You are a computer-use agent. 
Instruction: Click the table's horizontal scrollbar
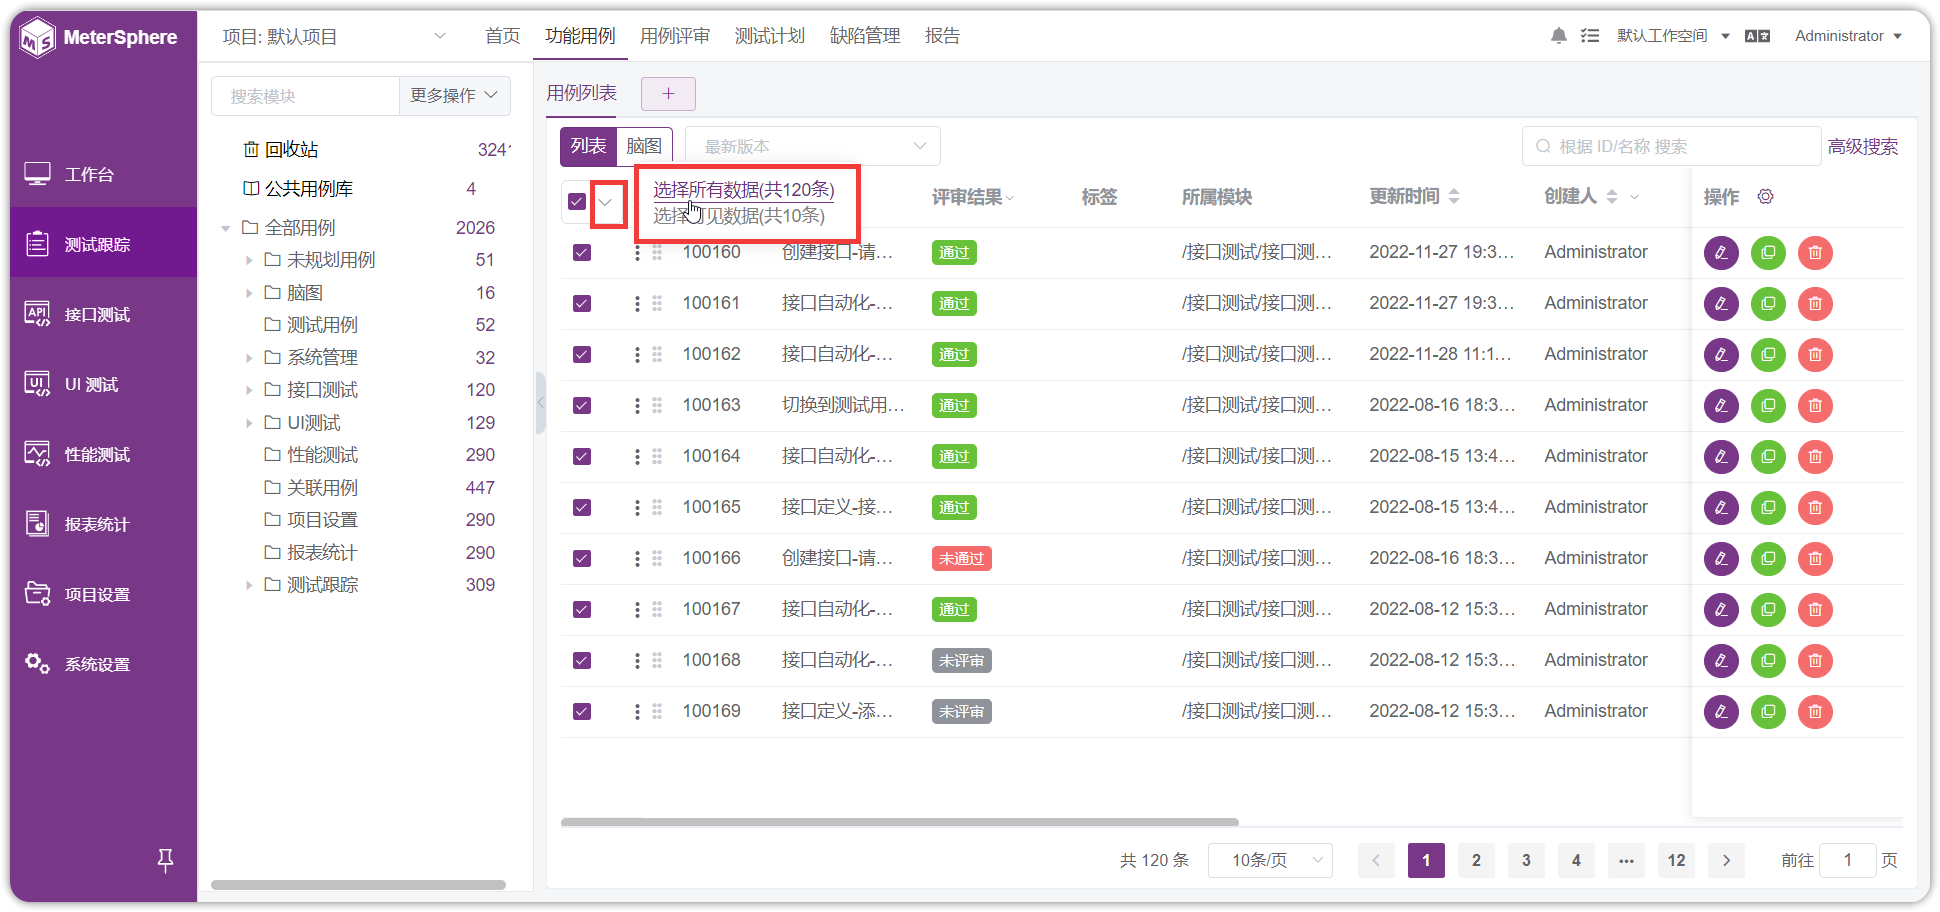pyautogui.click(x=900, y=822)
